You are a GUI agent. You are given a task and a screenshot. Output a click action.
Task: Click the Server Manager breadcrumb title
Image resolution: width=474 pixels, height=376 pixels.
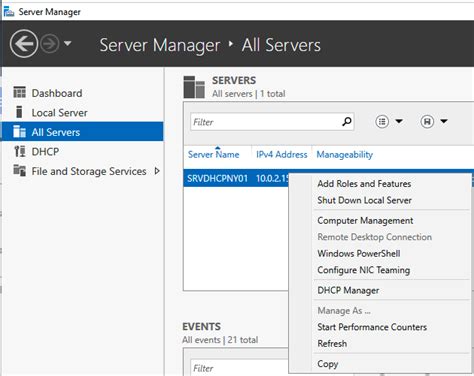click(160, 45)
